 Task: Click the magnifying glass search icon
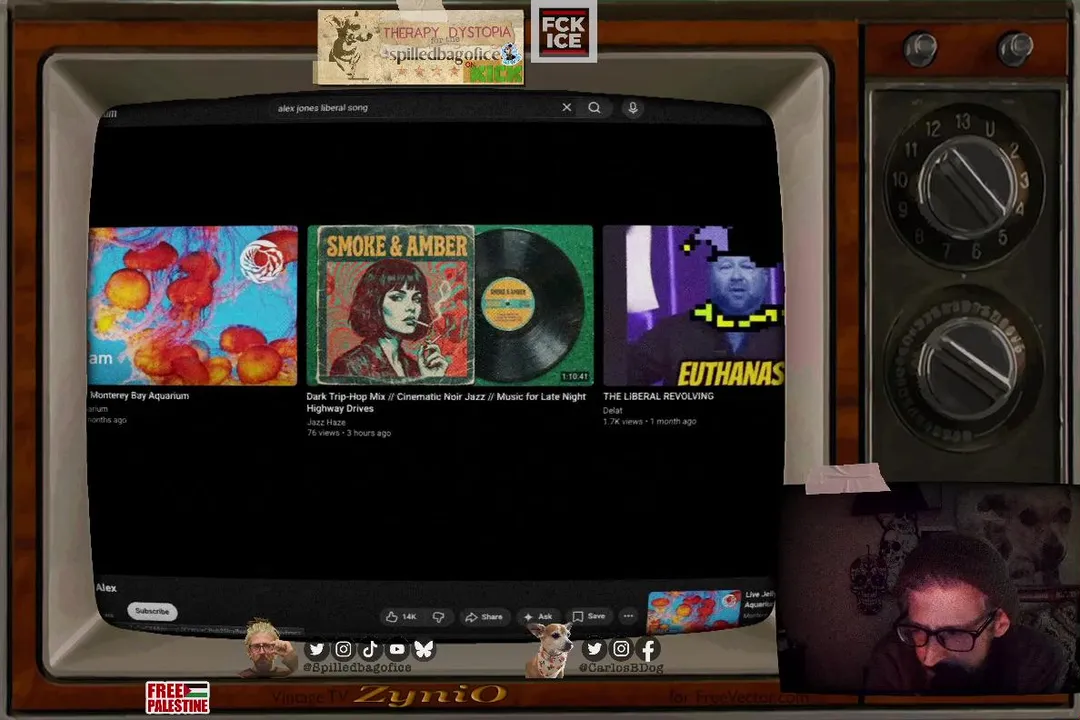coord(594,107)
